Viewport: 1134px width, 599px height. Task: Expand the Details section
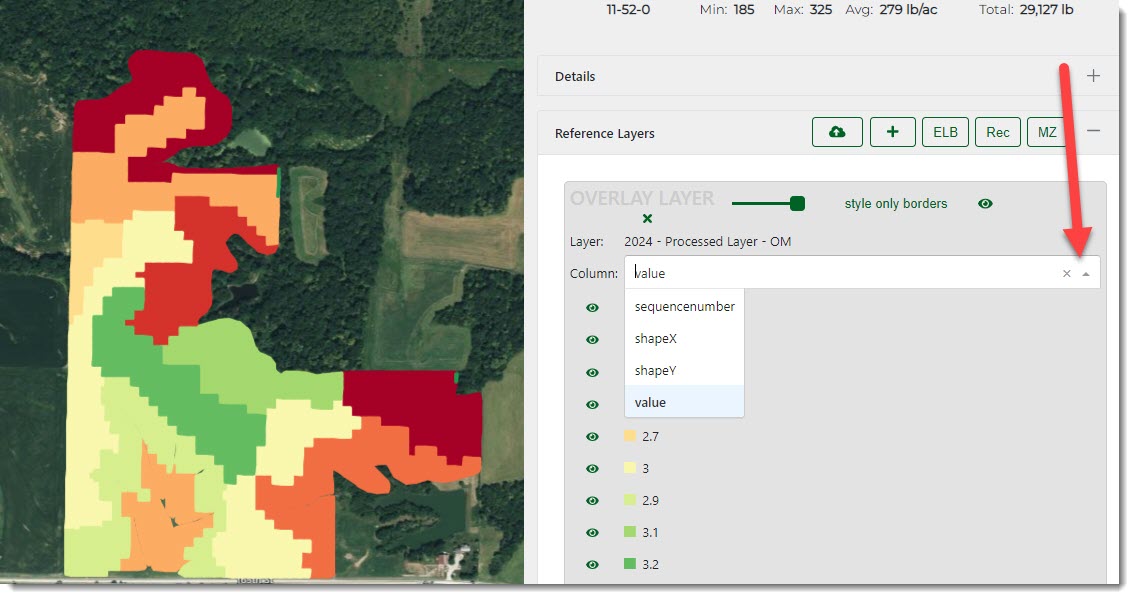tap(1093, 76)
